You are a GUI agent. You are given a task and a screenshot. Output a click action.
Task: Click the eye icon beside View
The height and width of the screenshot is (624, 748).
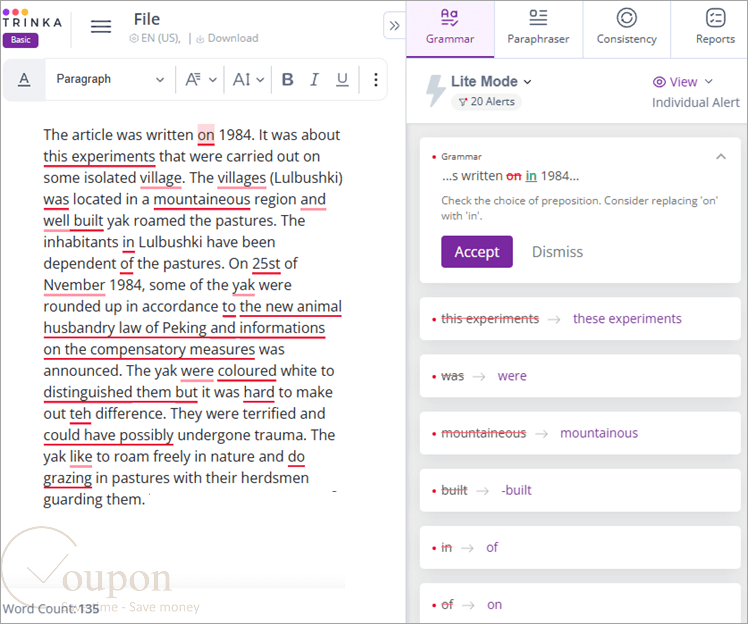(x=659, y=82)
